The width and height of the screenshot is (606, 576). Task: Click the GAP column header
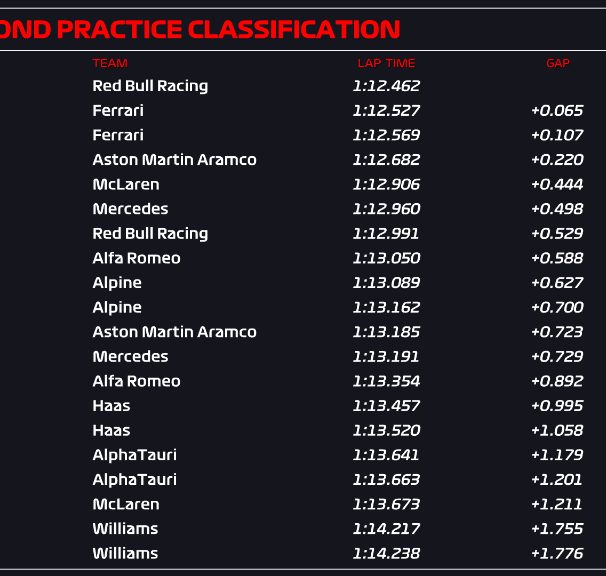(558, 63)
